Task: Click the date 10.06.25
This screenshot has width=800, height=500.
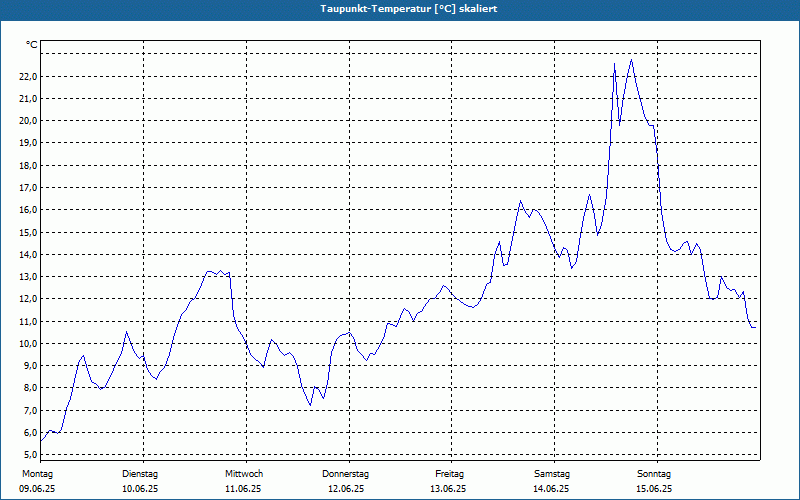Action: pyautogui.click(x=140, y=489)
